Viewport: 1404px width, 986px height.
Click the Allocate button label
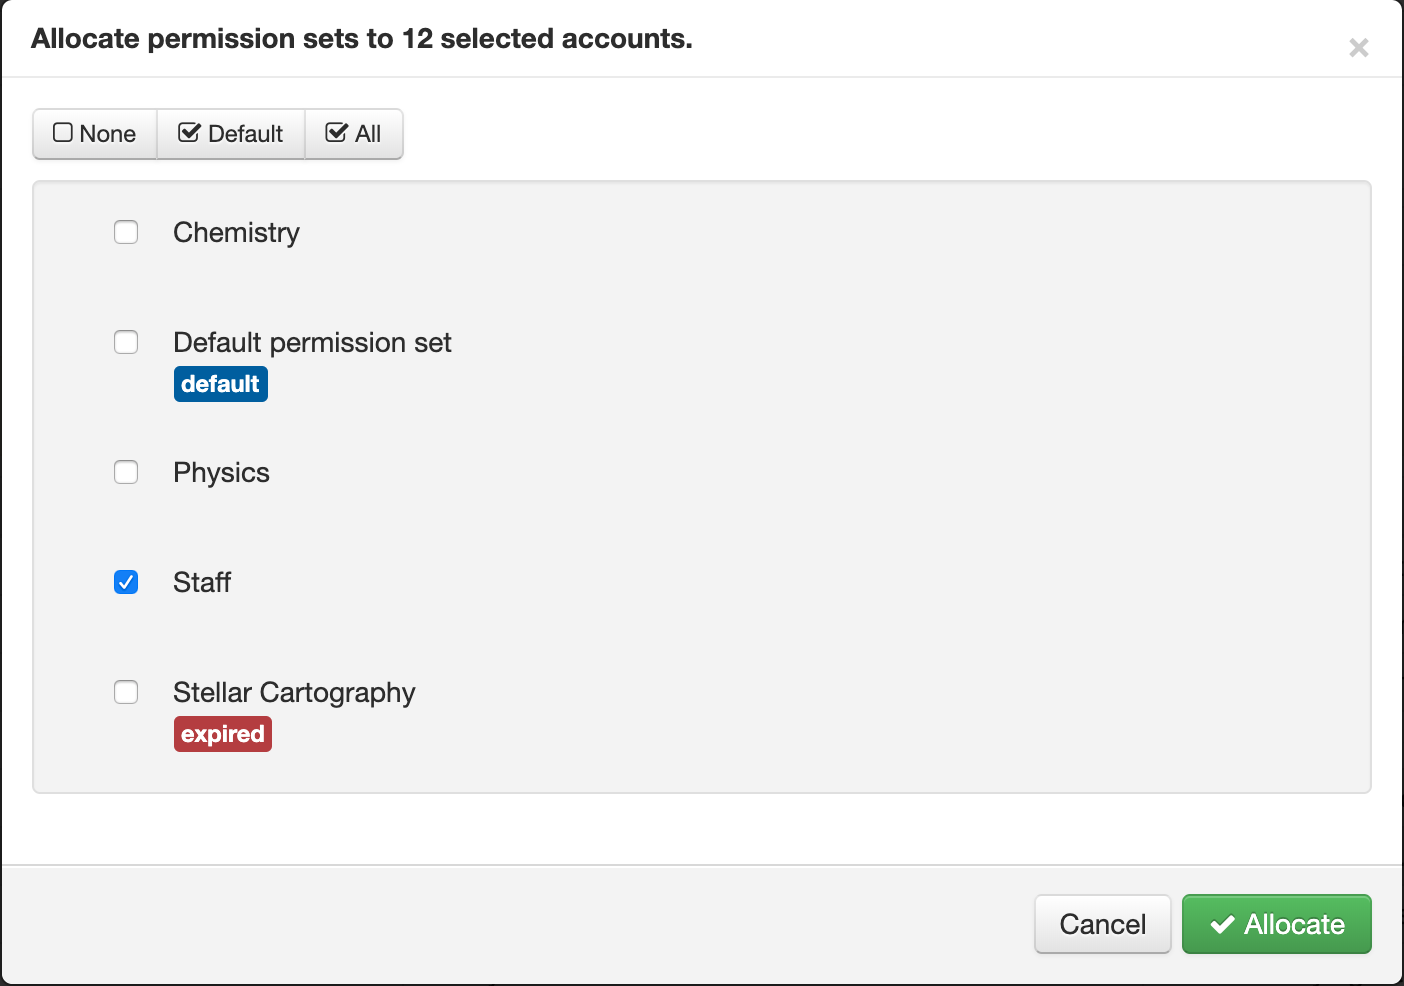point(1294,925)
